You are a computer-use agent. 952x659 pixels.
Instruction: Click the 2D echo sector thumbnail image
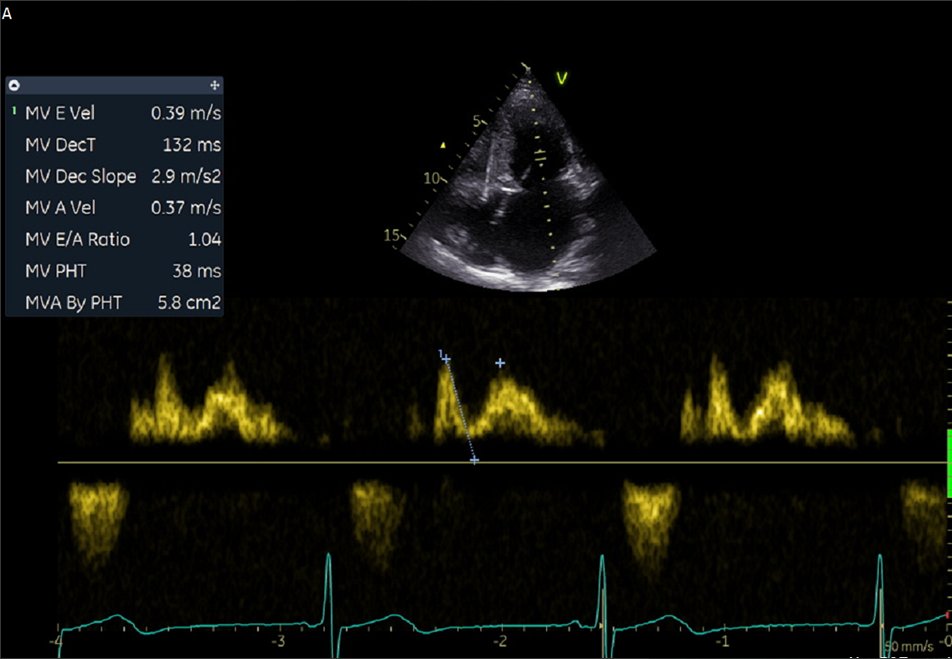528,179
